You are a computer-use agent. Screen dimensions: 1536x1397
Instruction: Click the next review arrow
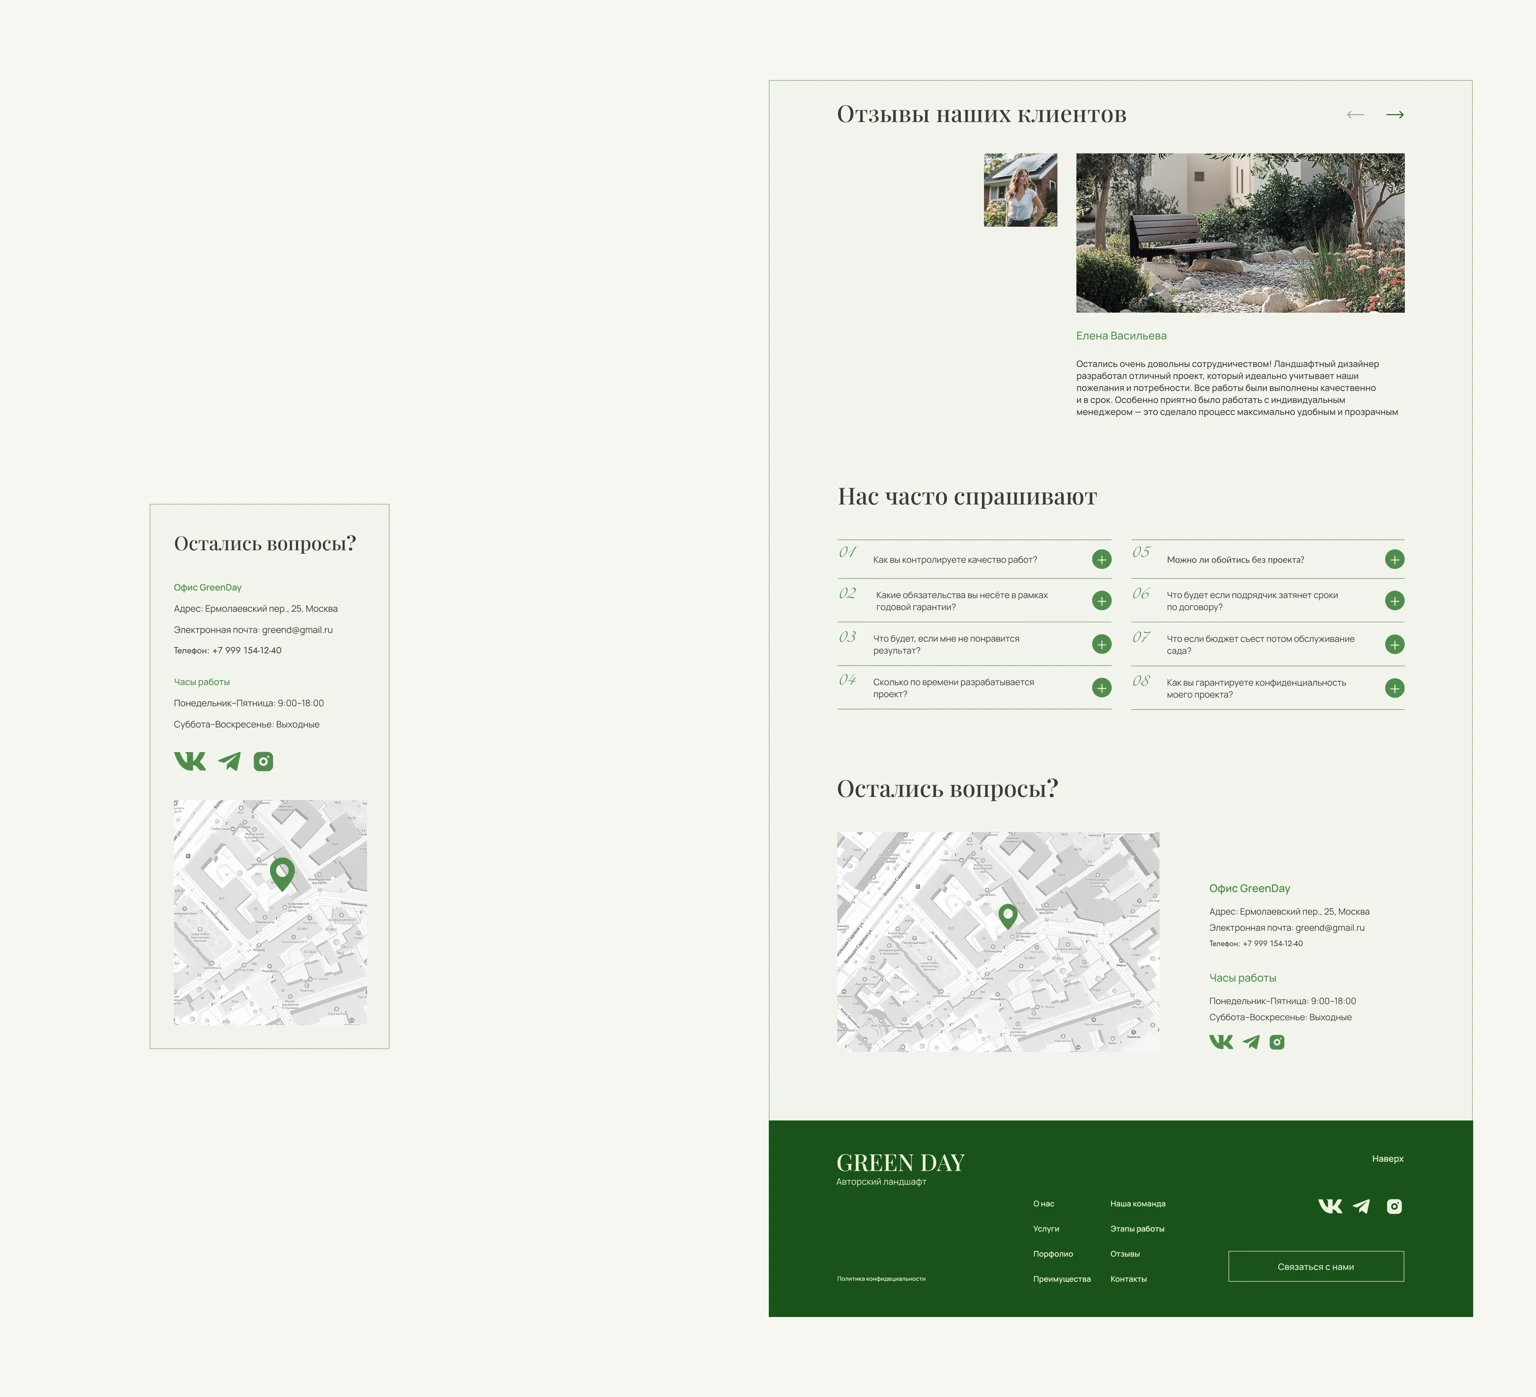pos(1394,115)
